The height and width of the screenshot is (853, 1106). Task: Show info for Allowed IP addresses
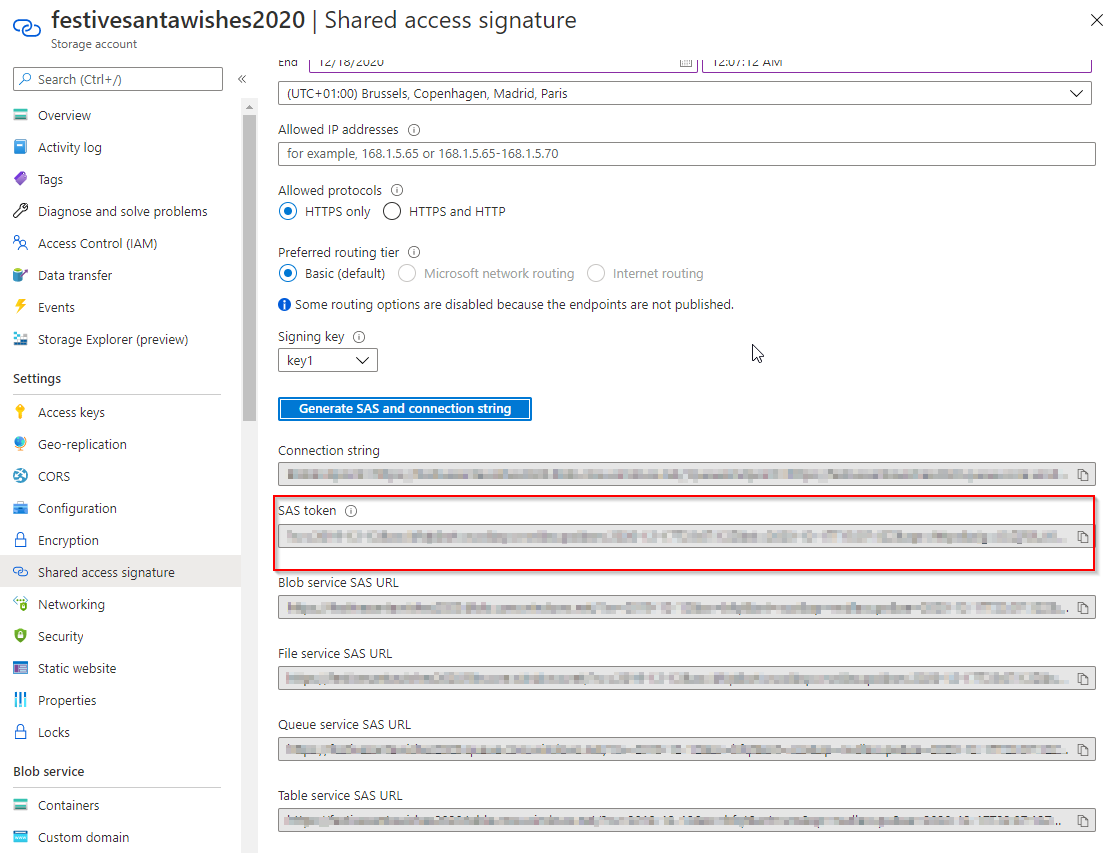click(415, 130)
